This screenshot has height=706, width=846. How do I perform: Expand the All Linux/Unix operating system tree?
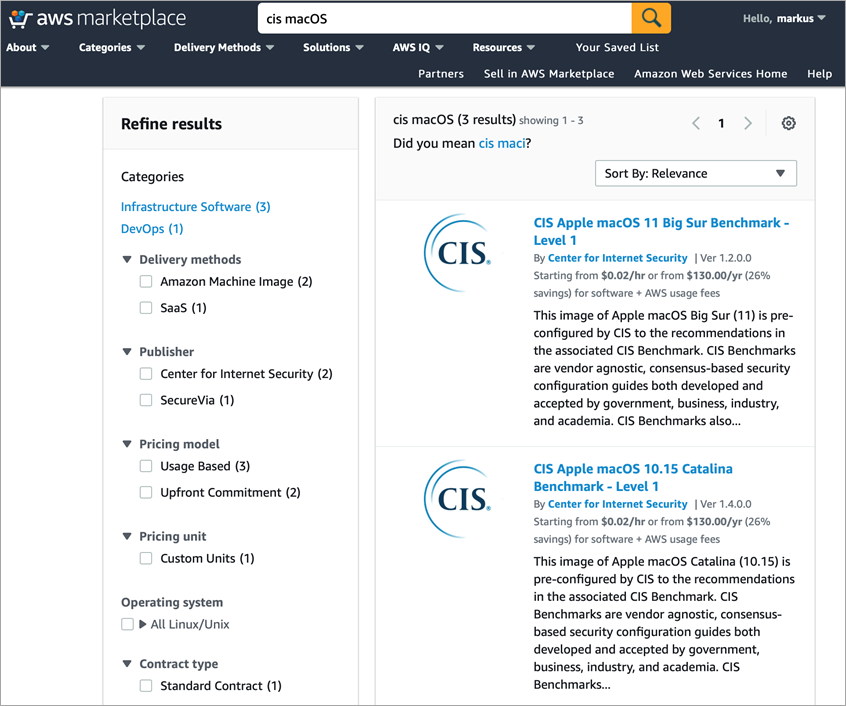(142, 624)
